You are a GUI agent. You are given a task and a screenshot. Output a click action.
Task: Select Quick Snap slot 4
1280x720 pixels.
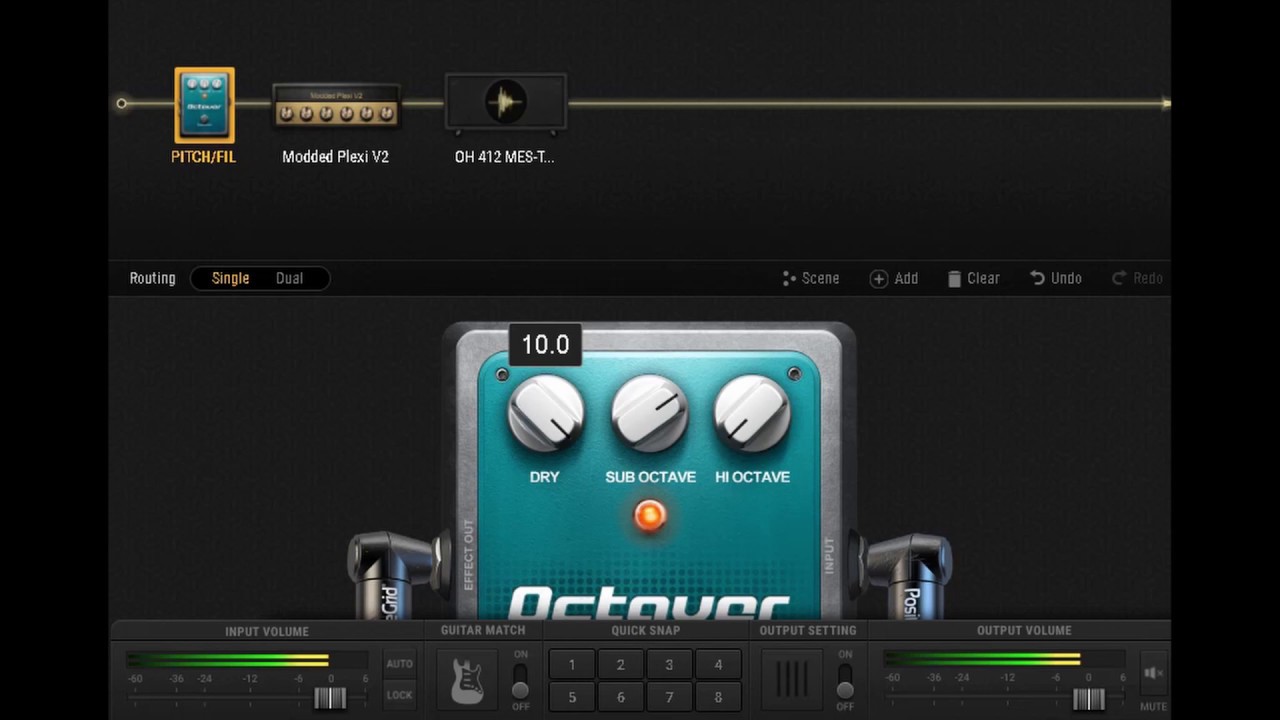click(x=718, y=665)
